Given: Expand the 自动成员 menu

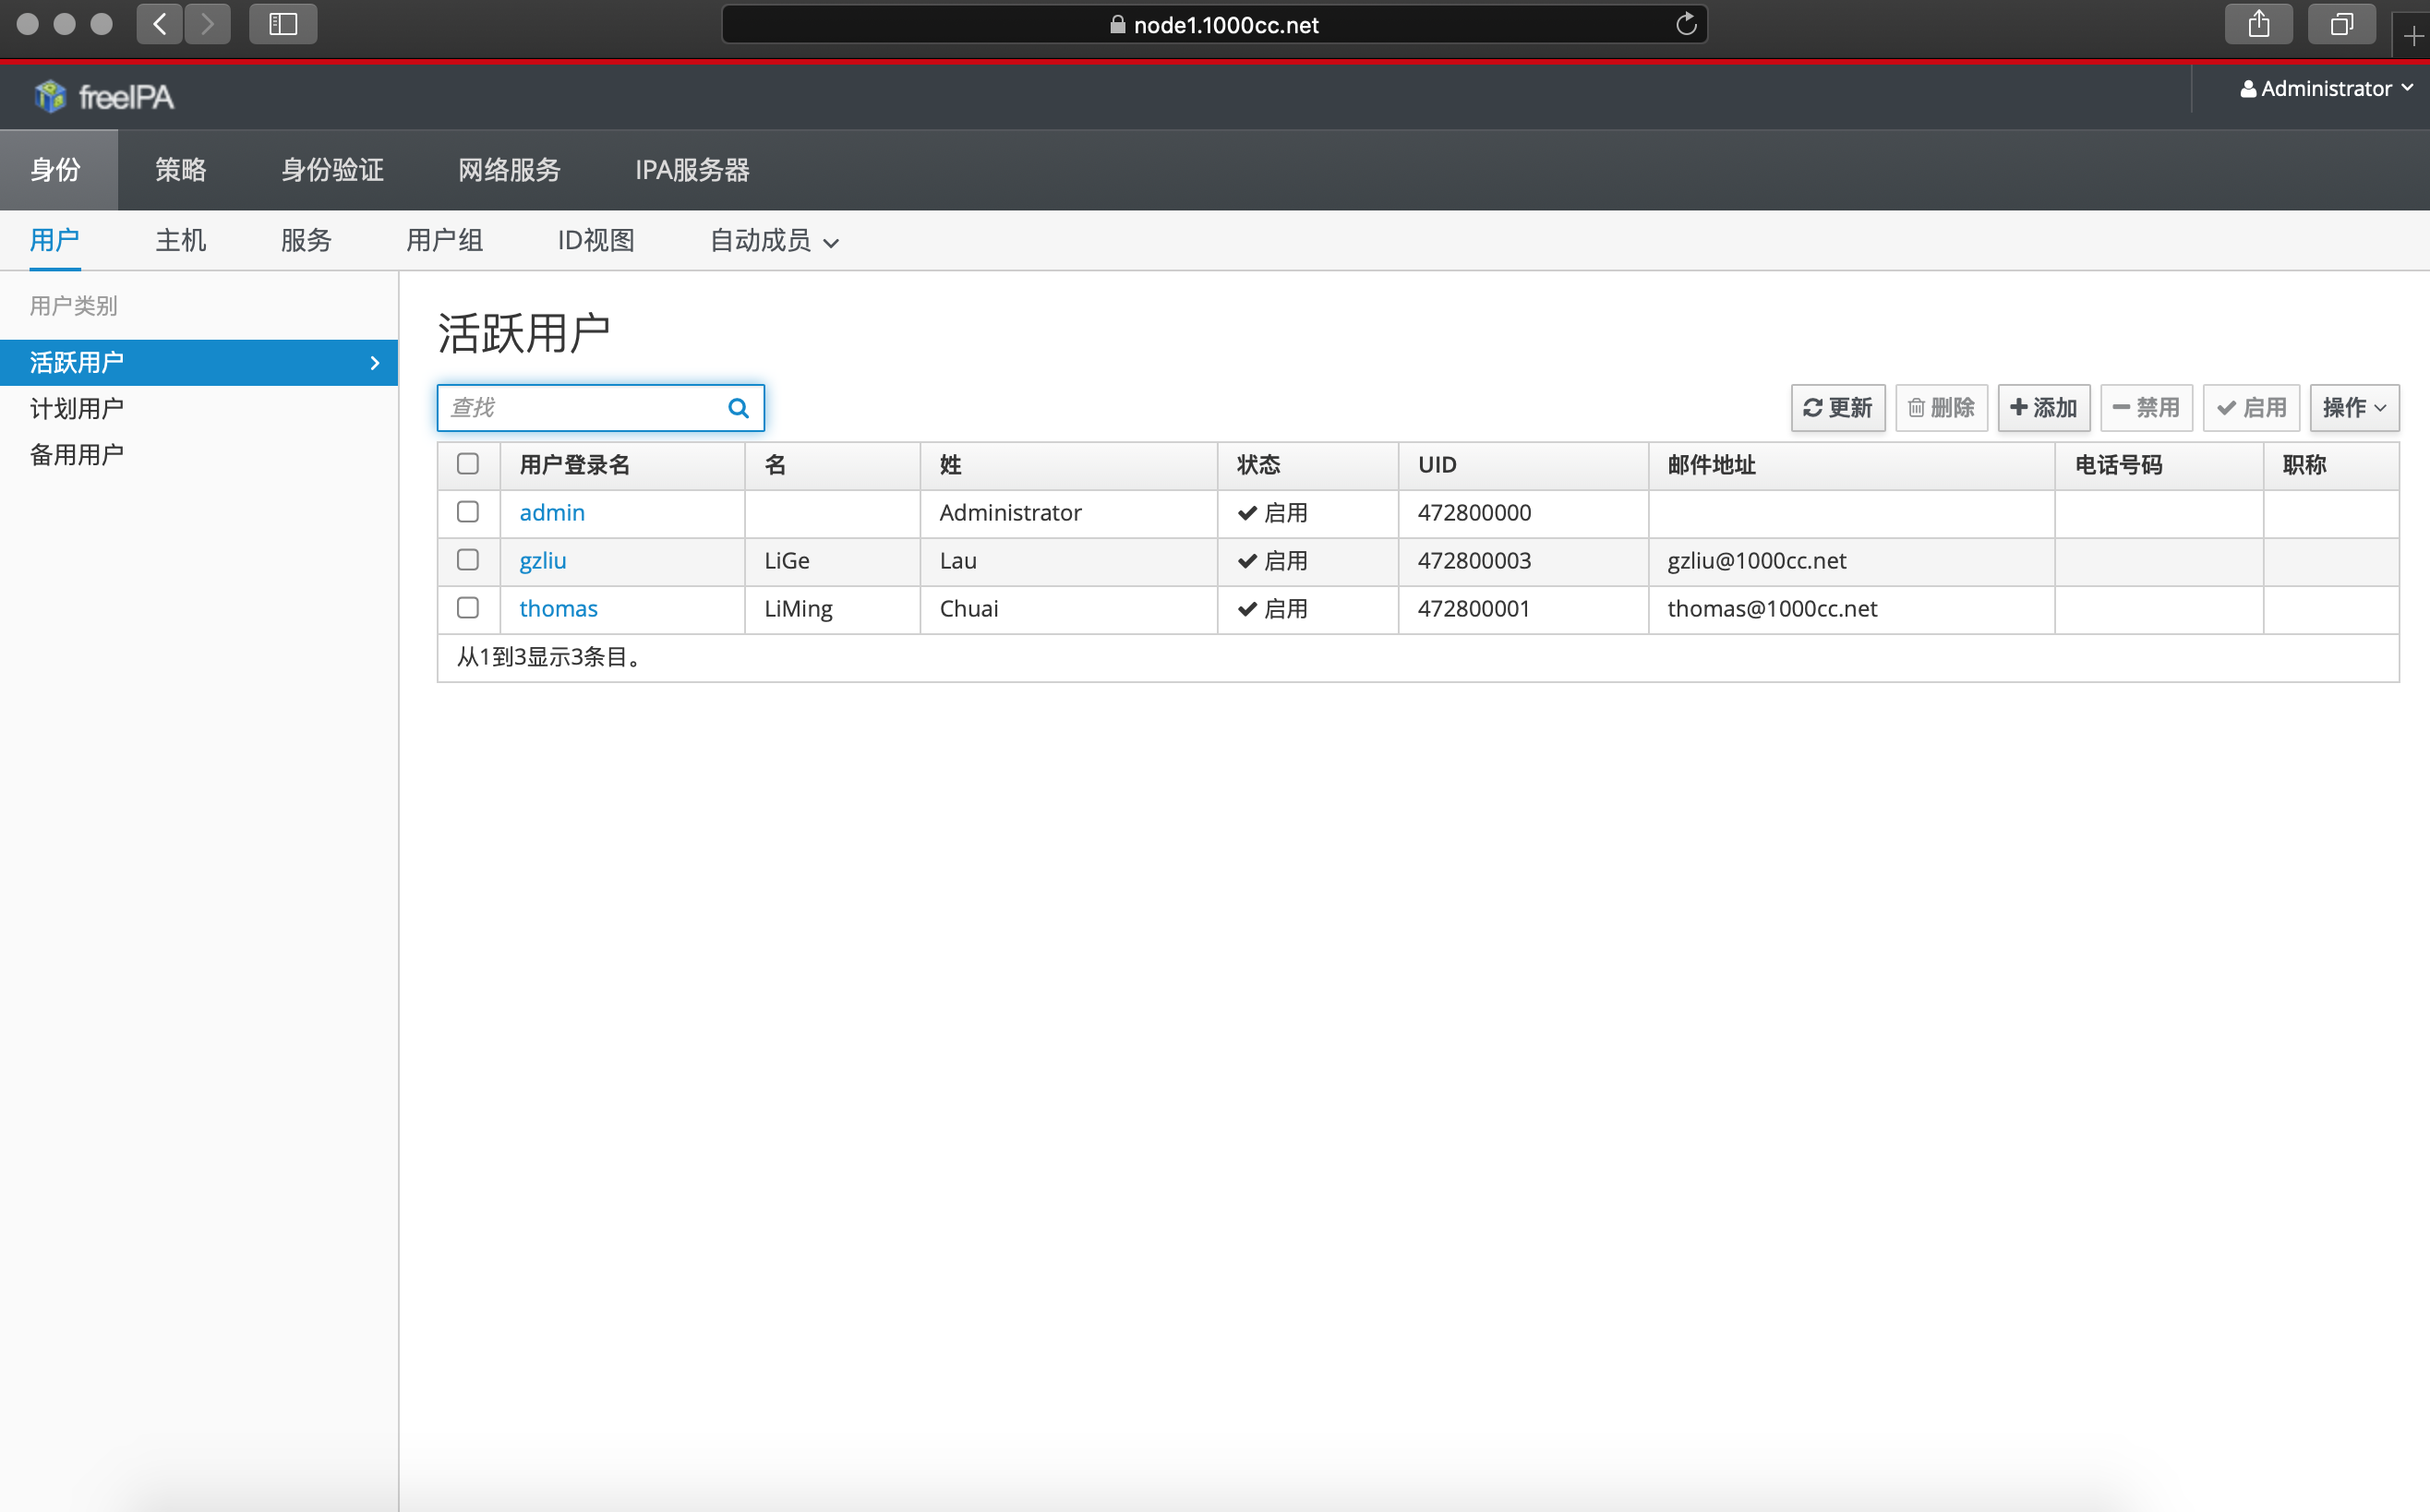Looking at the screenshot, I should click(x=774, y=241).
